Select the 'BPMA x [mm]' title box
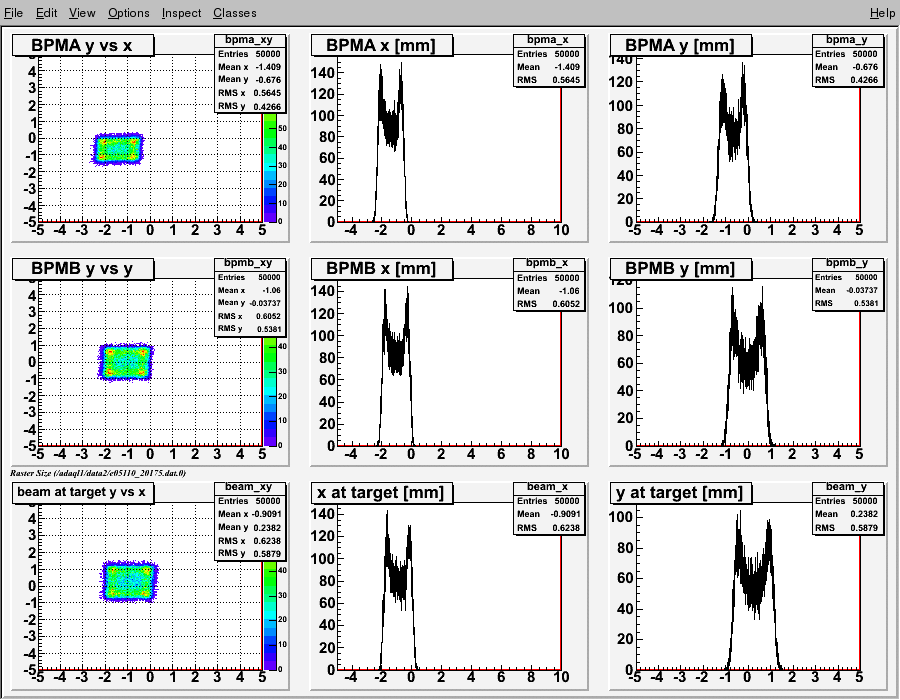Screen dimensions: 900x700 (382, 45)
